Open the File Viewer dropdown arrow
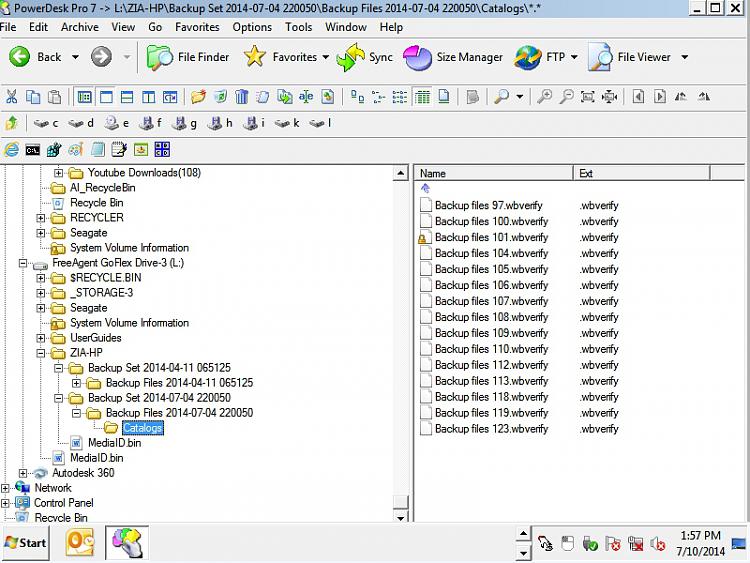 pyautogui.click(x=684, y=57)
